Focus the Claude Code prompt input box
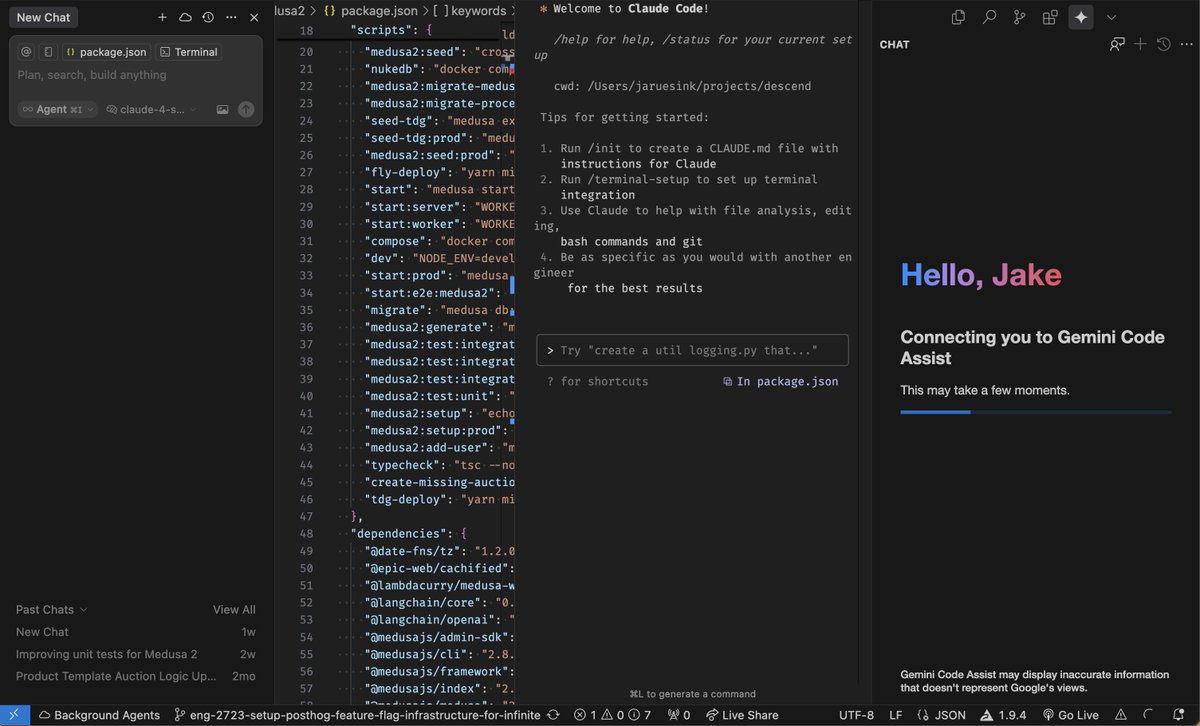The width and height of the screenshot is (1200, 726). pos(692,350)
